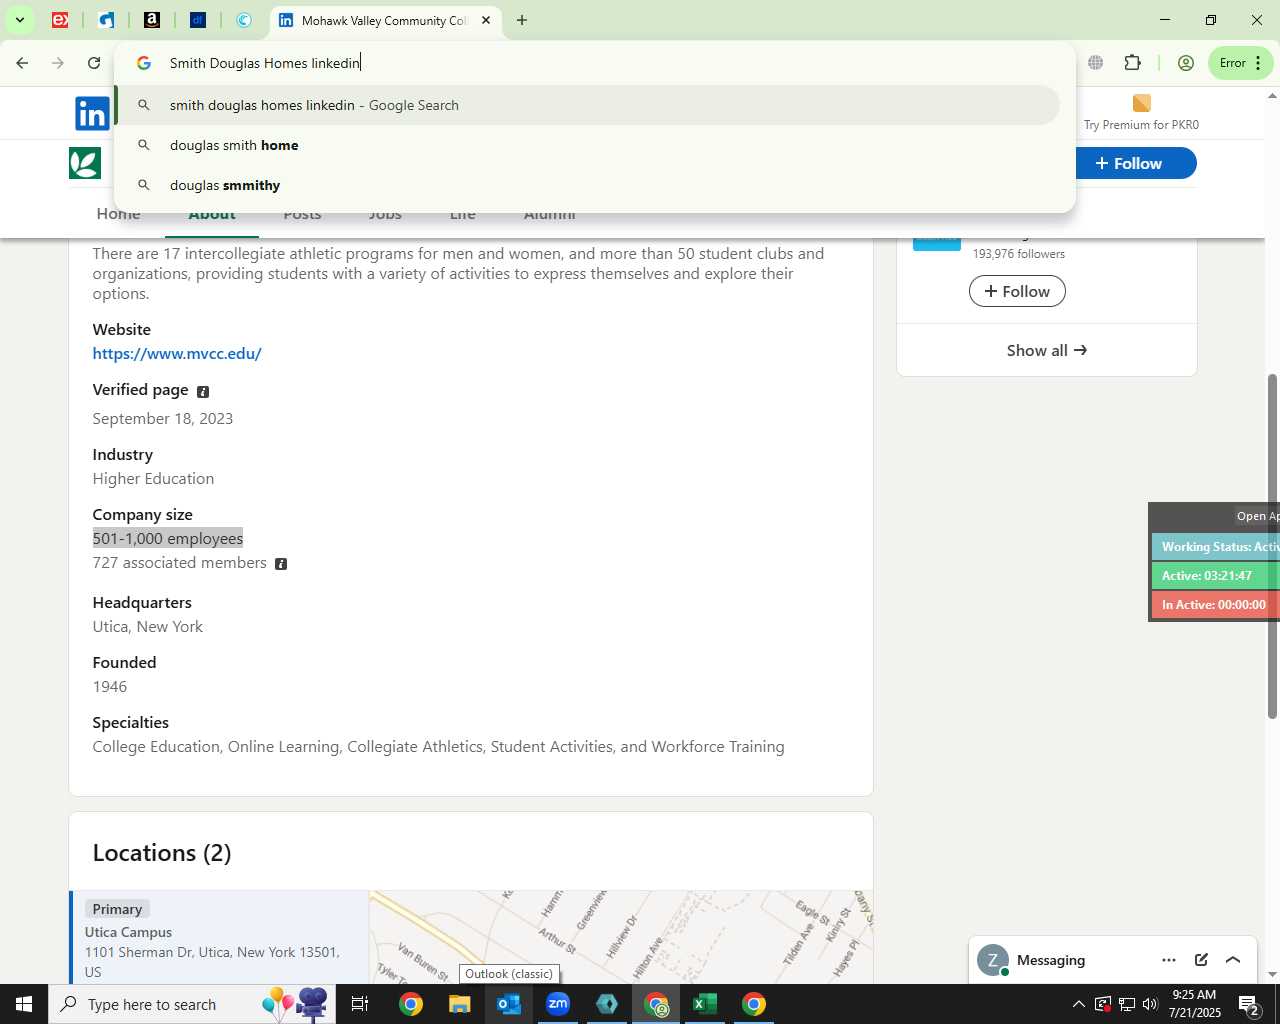The width and height of the screenshot is (1280, 1024).
Task: Click the college green leaf logo
Action: (x=85, y=163)
